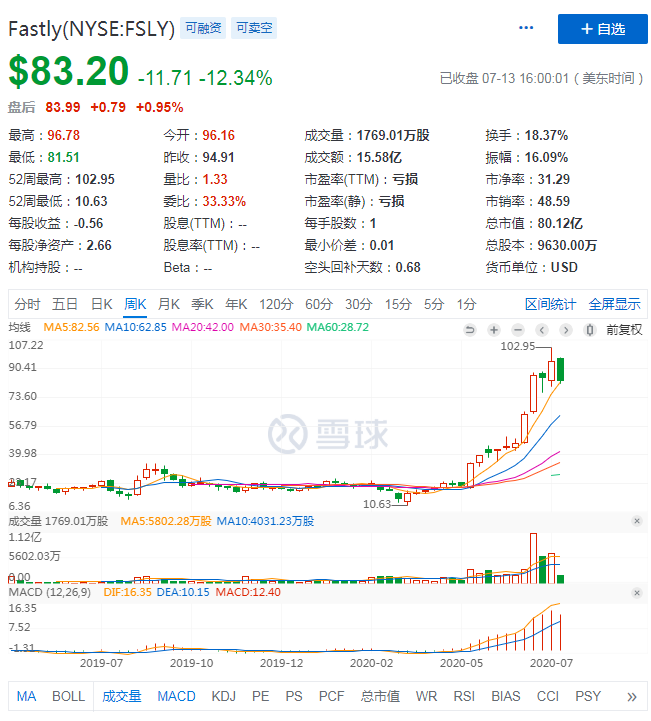Click the MA20:42.00 legend label
This screenshot has height=721, width=651.
pos(203,327)
